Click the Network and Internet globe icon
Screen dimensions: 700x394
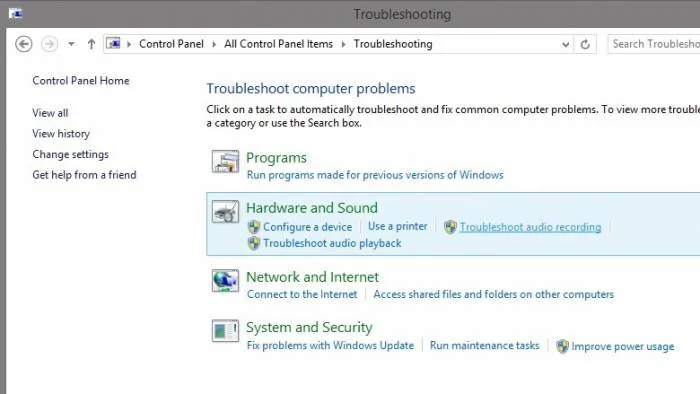[x=225, y=281]
